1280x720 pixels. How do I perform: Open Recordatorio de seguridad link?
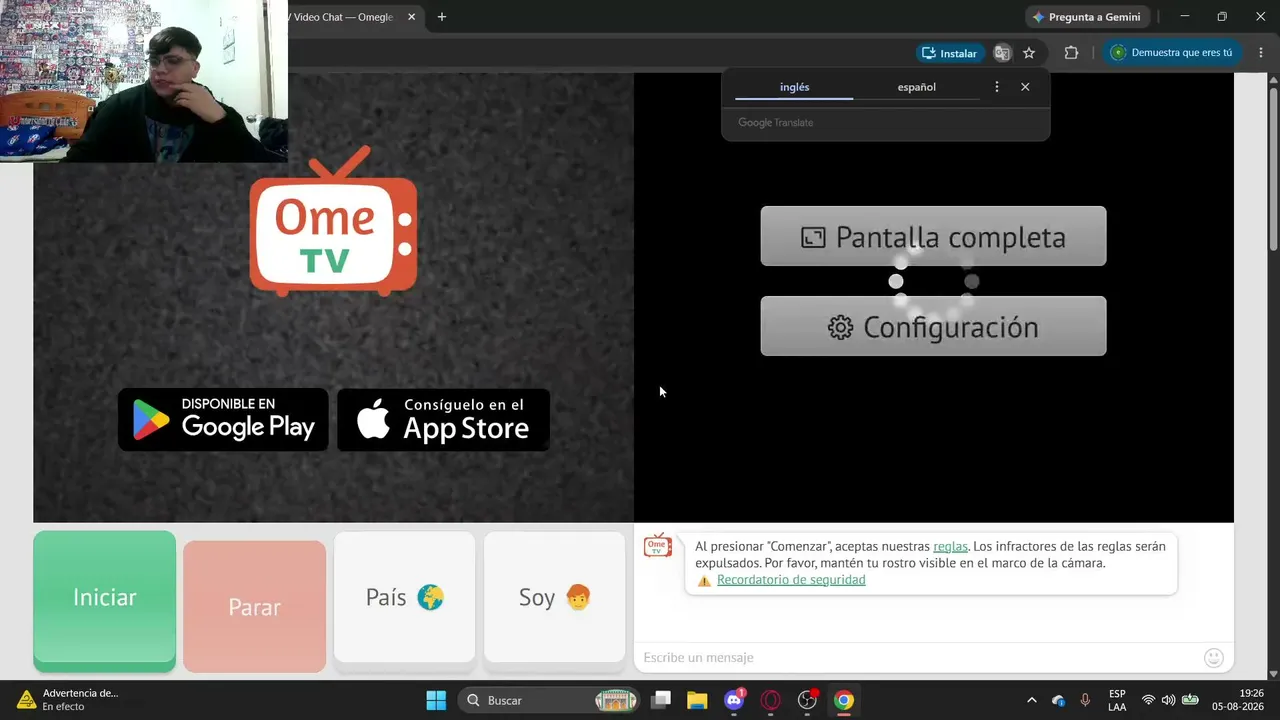(791, 580)
